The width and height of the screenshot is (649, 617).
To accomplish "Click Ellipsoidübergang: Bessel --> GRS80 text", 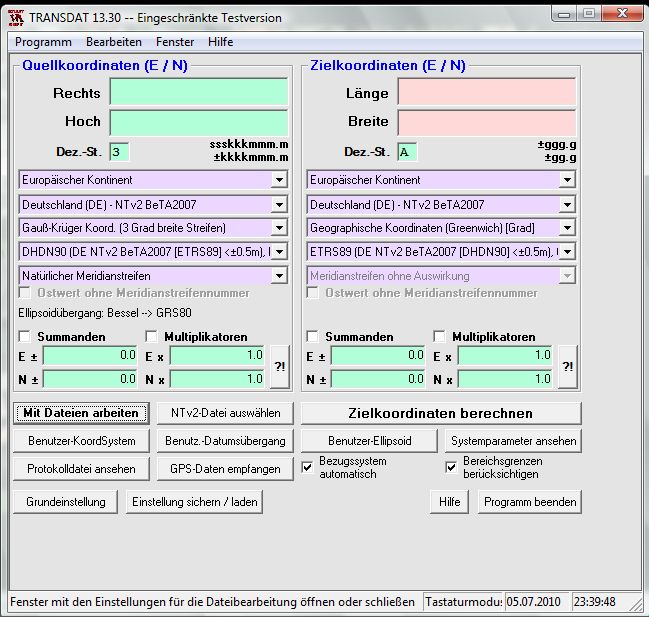I will point(105,313).
